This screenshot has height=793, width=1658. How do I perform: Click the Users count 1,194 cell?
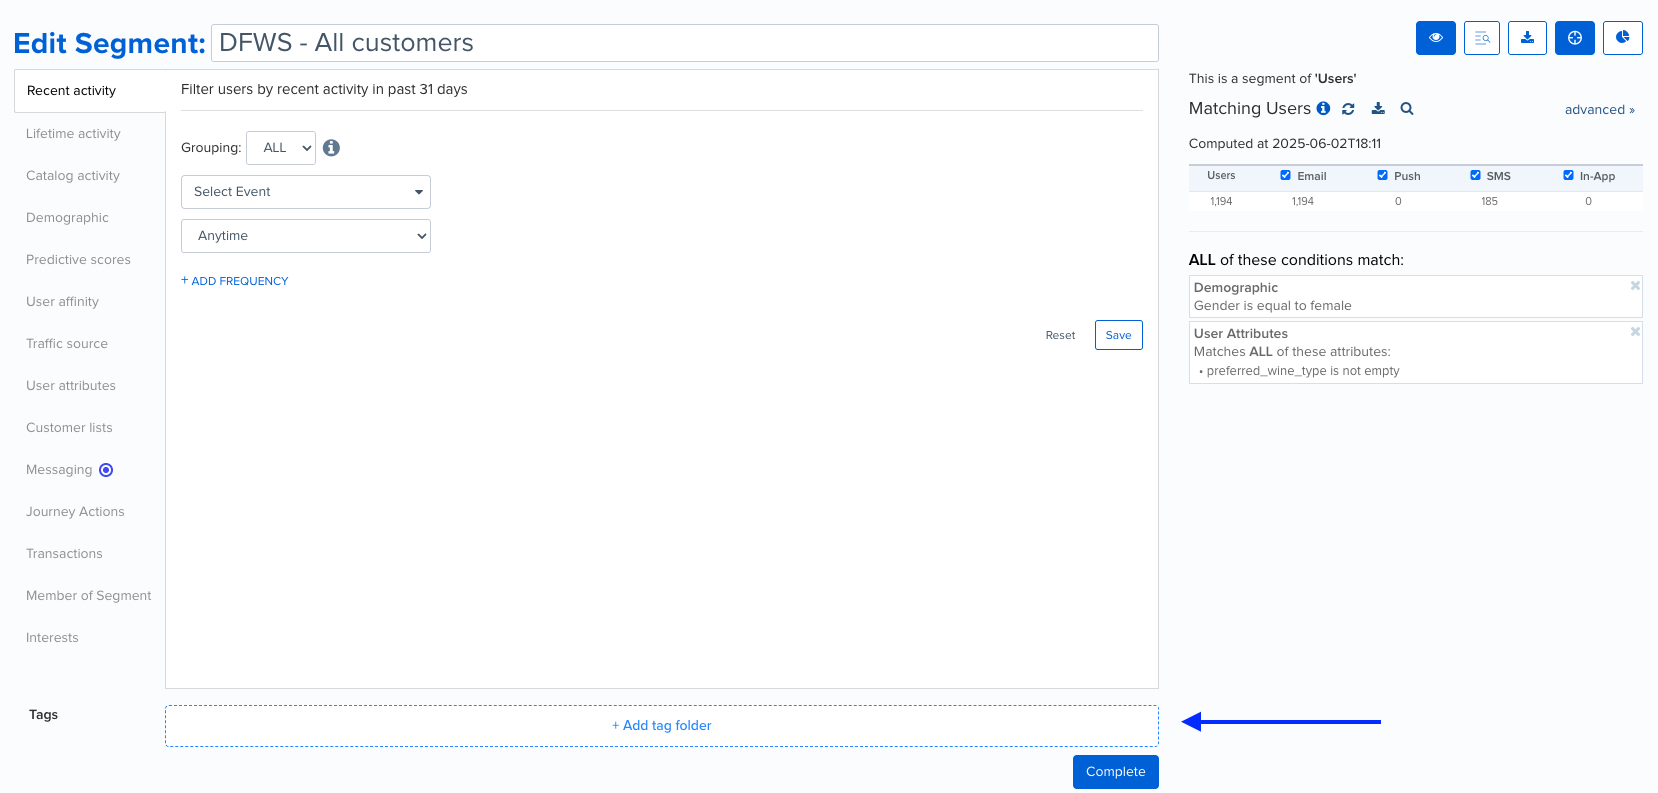tap(1221, 201)
